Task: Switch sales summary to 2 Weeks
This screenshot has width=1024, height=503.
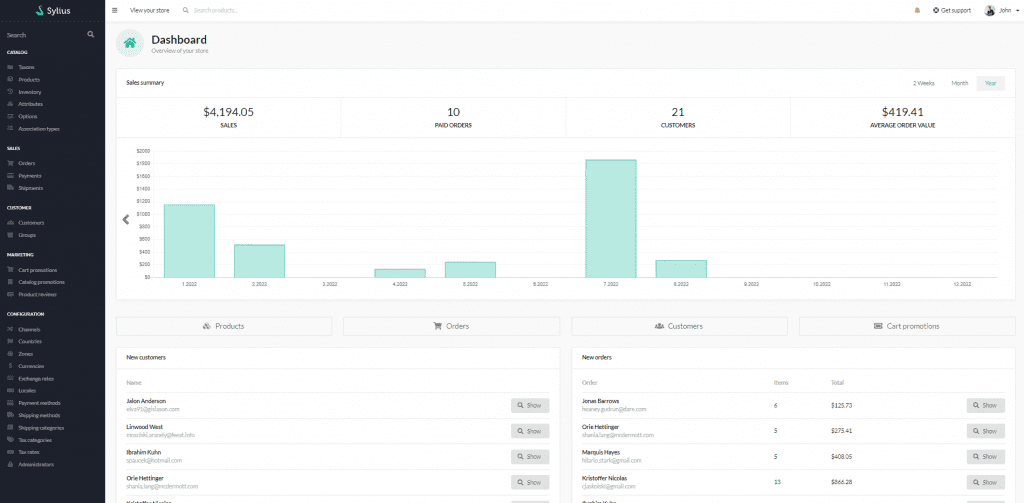Action: [x=923, y=84]
